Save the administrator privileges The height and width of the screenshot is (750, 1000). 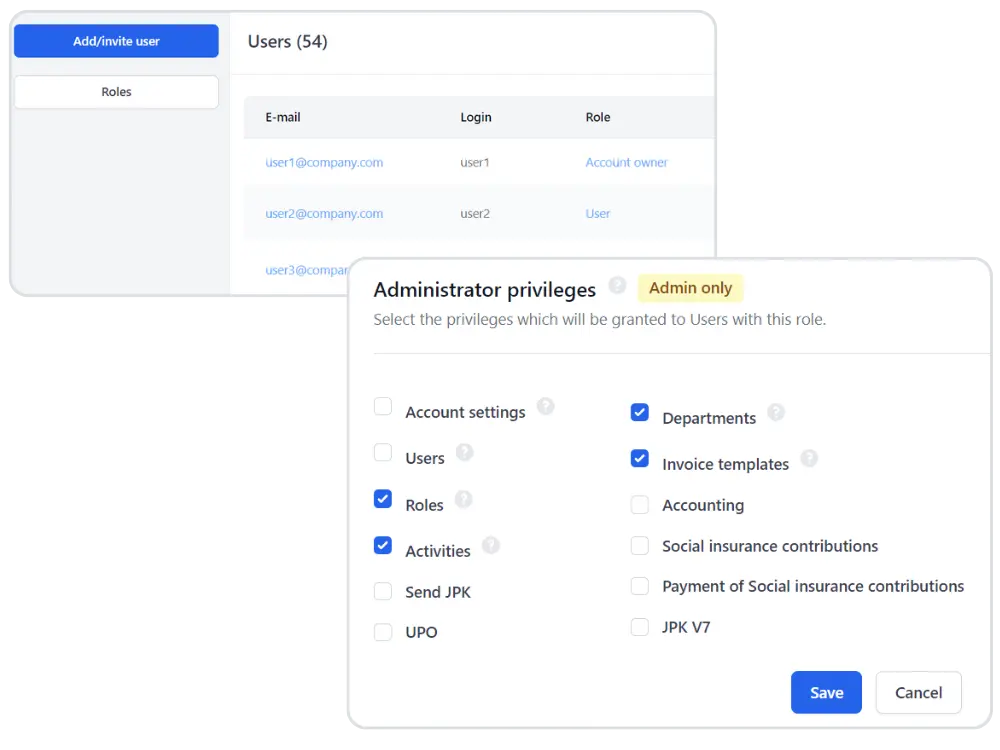click(x=826, y=692)
